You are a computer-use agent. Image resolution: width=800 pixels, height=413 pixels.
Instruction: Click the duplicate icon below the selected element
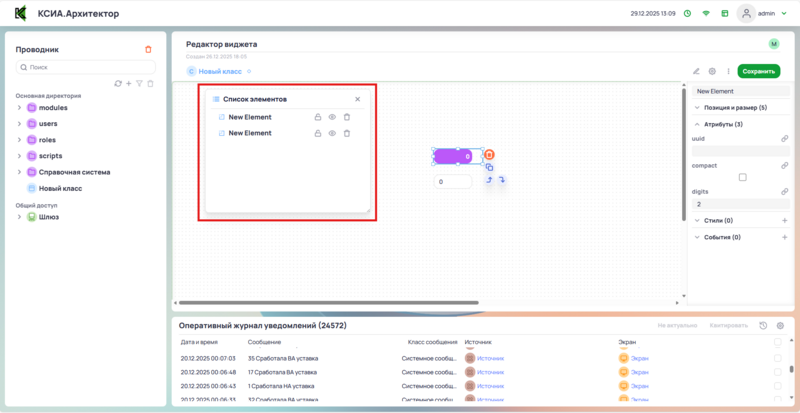pyautogui.click(x=489, y=167)
